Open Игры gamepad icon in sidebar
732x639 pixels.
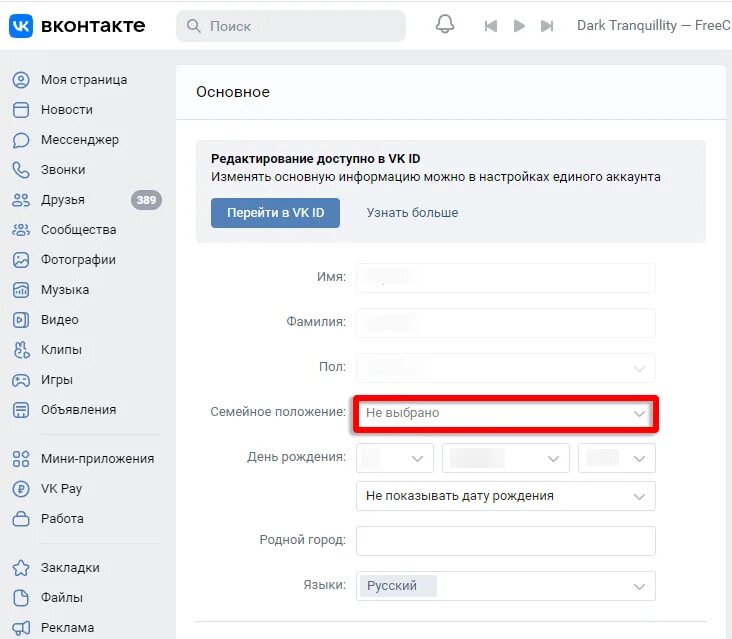coord(21,380)
